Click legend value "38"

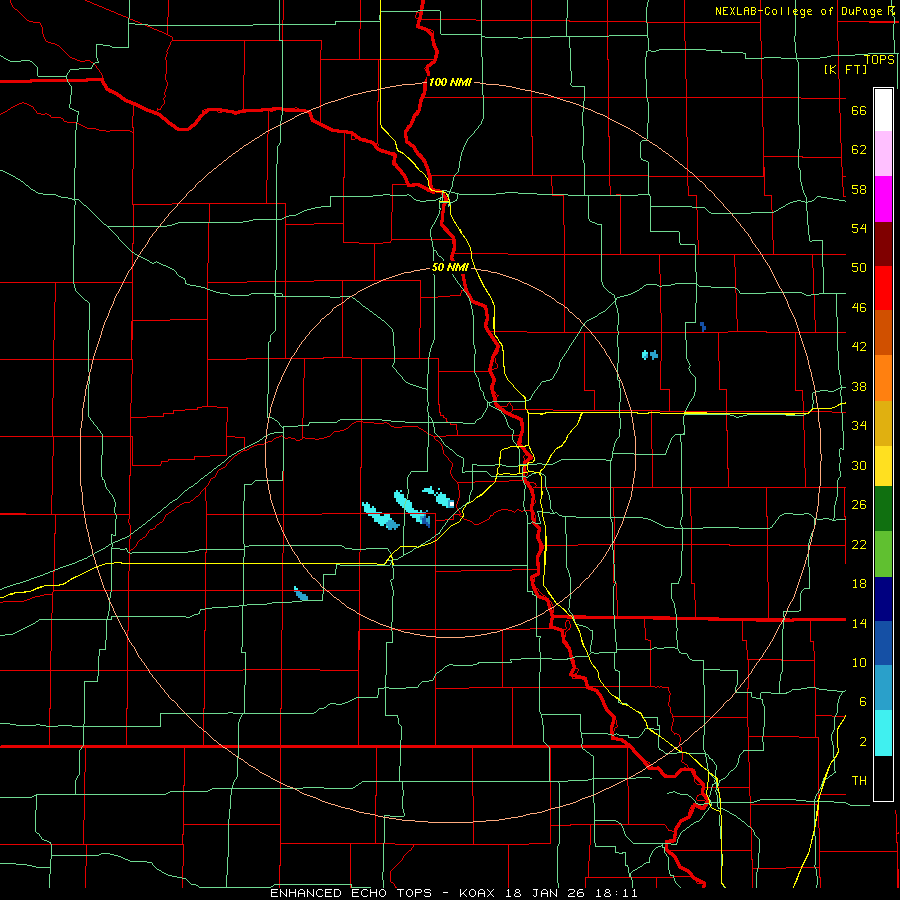pyautogui.click(x=859, y=387)
